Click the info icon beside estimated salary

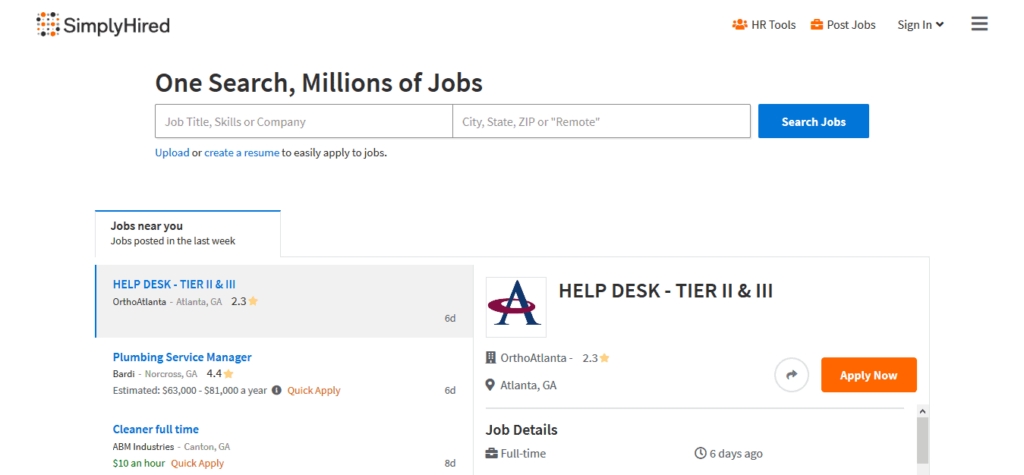[x=277, y=390]
